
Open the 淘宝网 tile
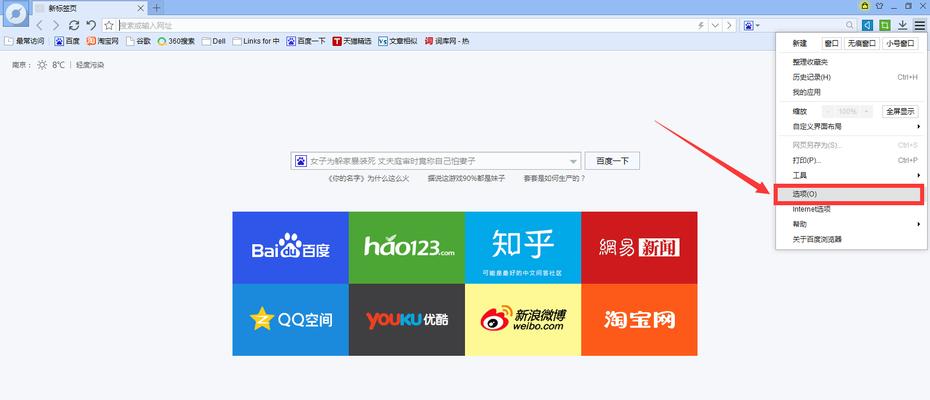coord(639,320)
